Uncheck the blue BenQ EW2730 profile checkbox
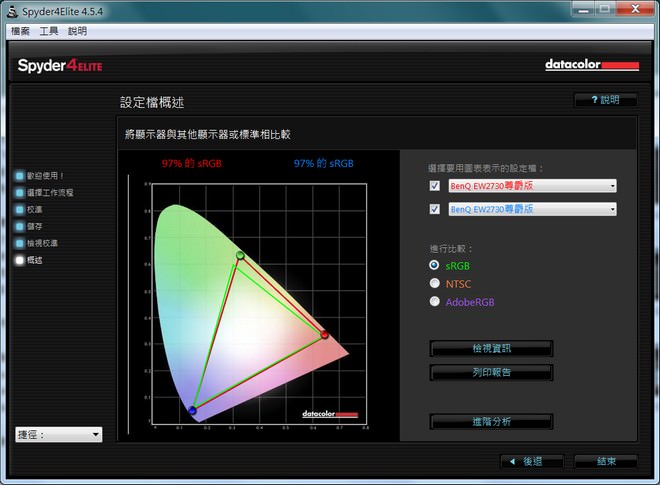This screenshot has height=485, width=660. 434,209
